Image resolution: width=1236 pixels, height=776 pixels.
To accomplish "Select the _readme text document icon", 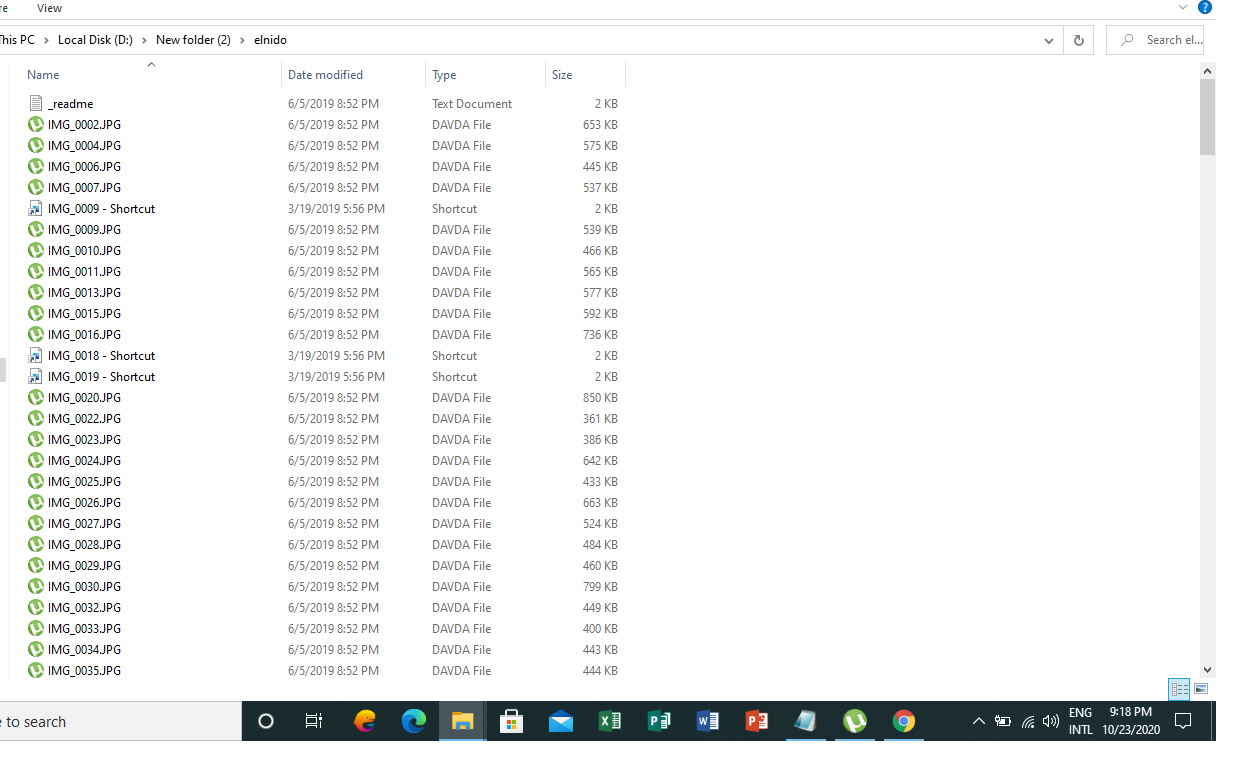I will tap(36, 103).
